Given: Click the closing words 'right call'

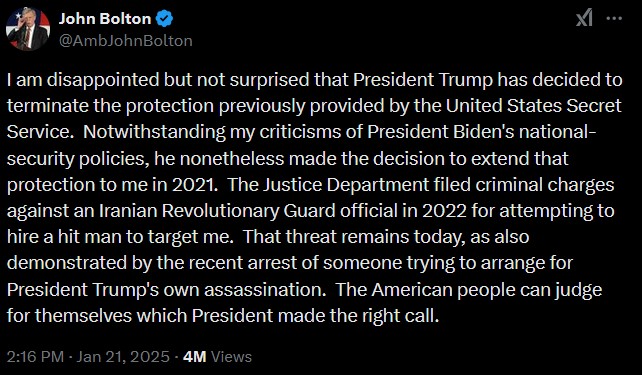Looking at the screenshot, I should (400, 316).
